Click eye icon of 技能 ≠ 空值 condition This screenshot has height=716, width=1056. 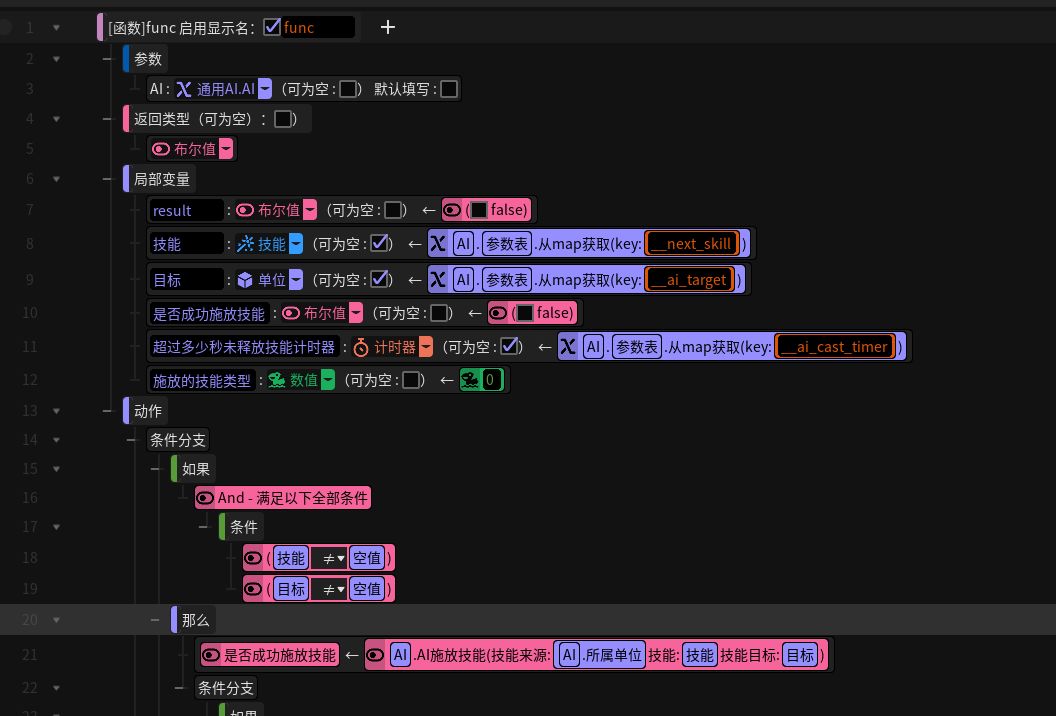point(253,558)
